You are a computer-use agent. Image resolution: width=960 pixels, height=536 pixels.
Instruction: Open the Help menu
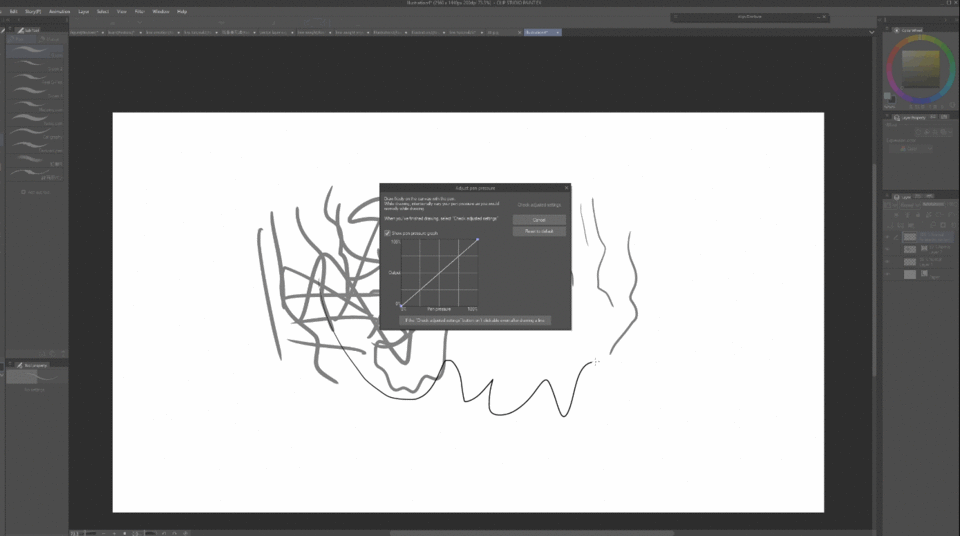point(182,12)
